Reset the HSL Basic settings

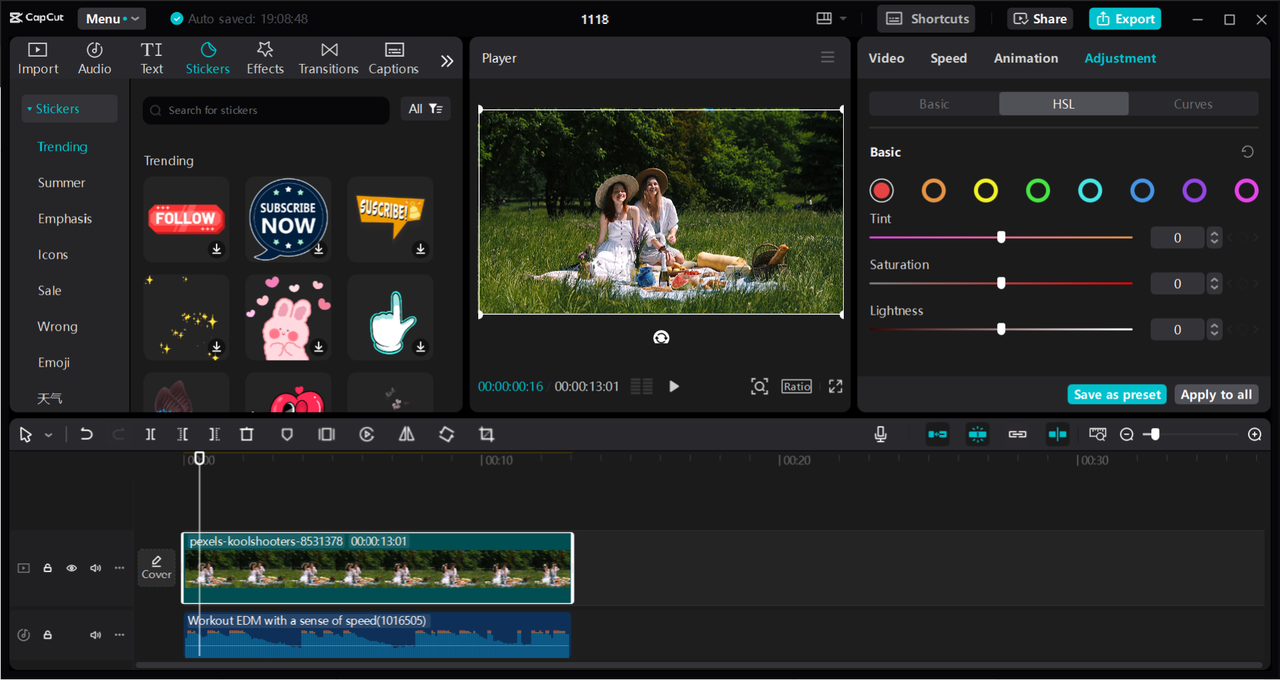coord(1247,152)
